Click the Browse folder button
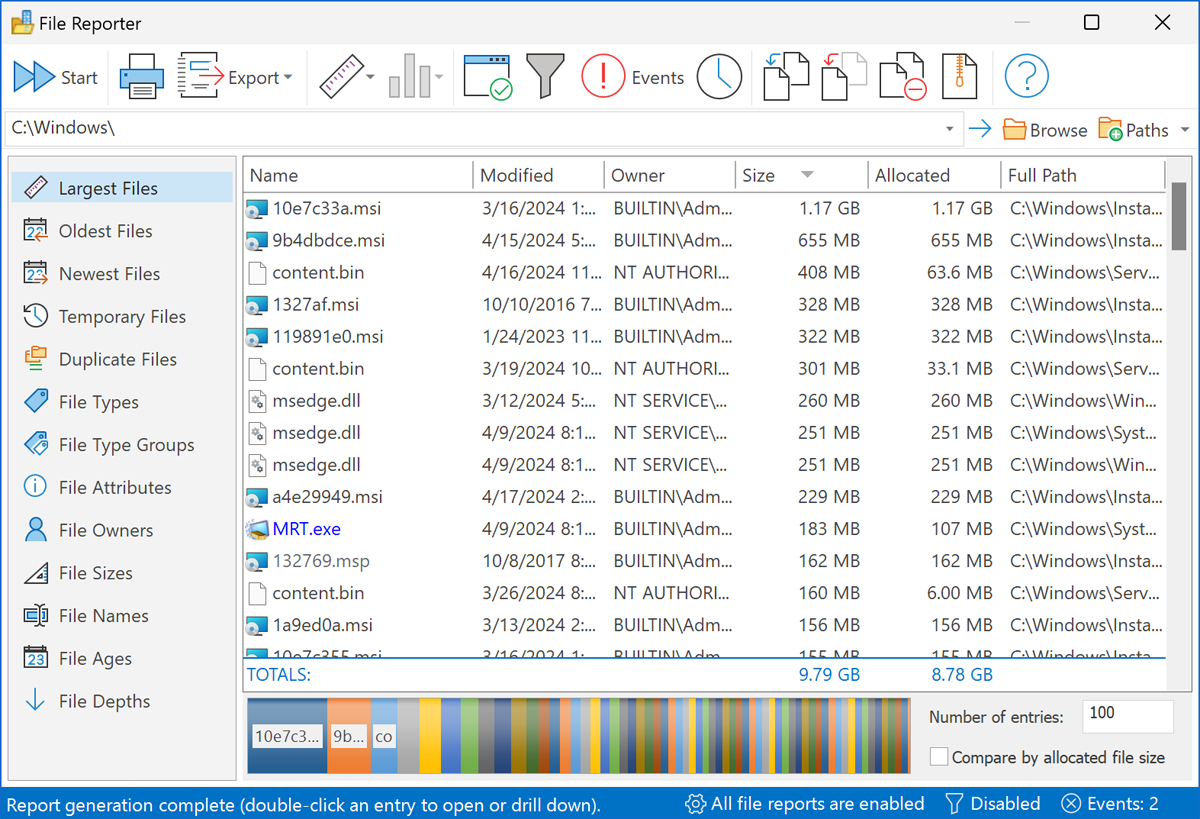 [x=1045, y=130]
